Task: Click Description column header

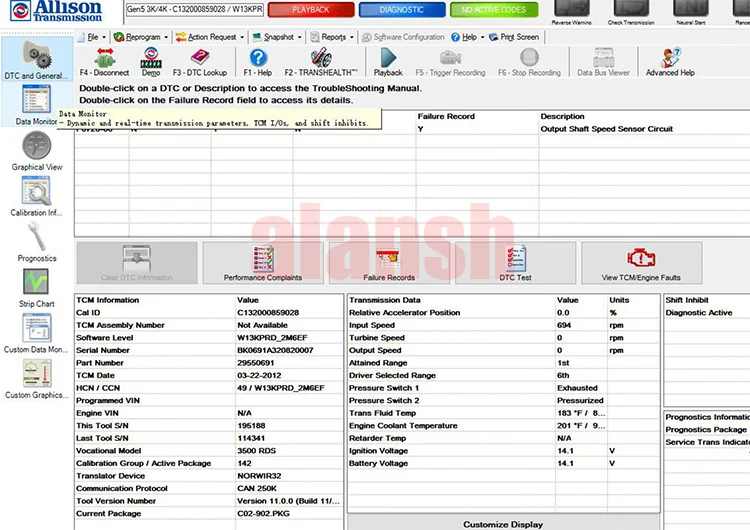Action: [562, 116]
